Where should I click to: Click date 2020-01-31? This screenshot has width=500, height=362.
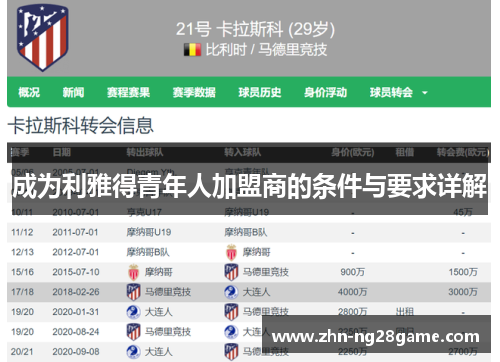[76, 312]
